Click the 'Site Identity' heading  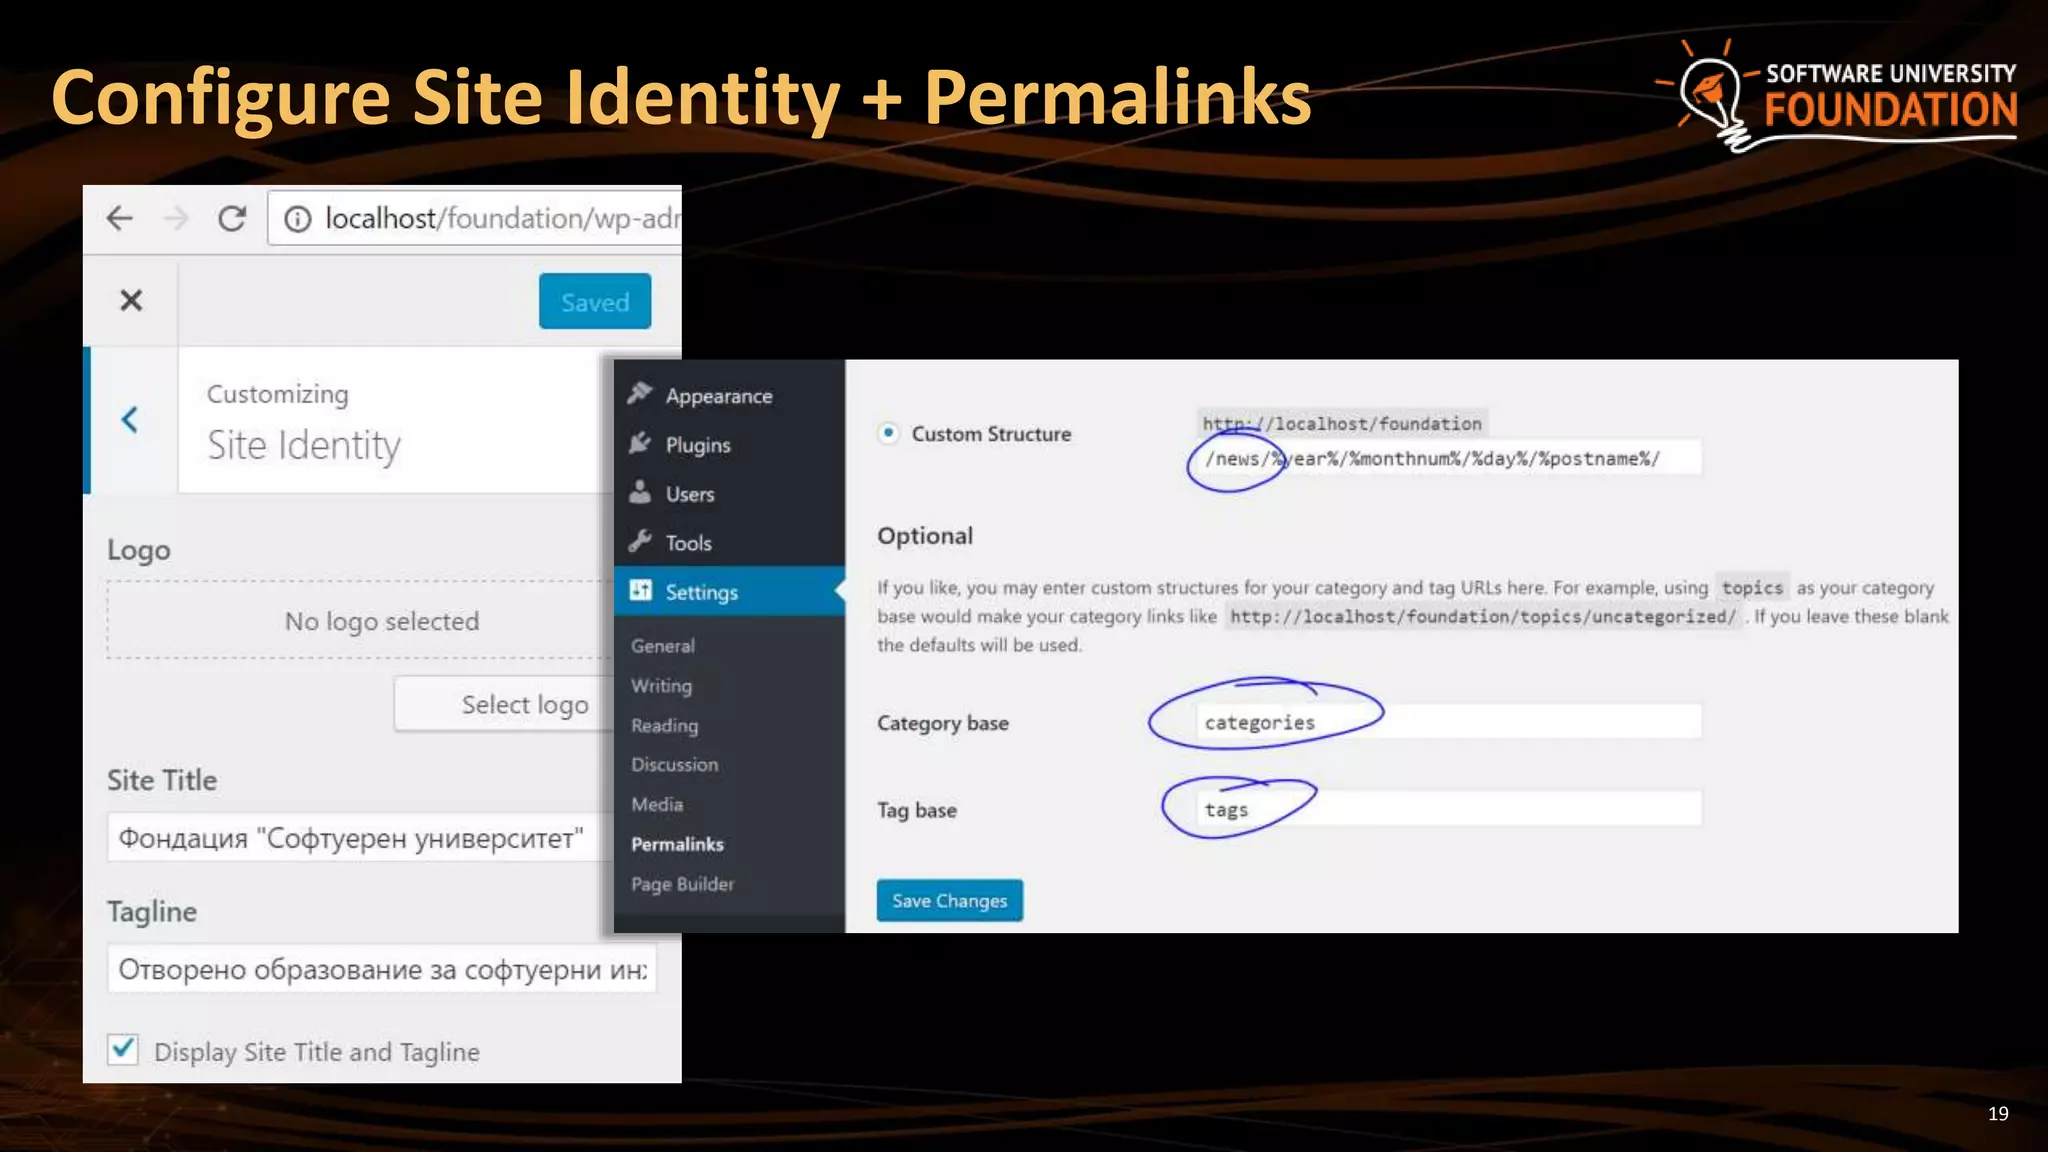pyautogui.click(x=304, y=445)
